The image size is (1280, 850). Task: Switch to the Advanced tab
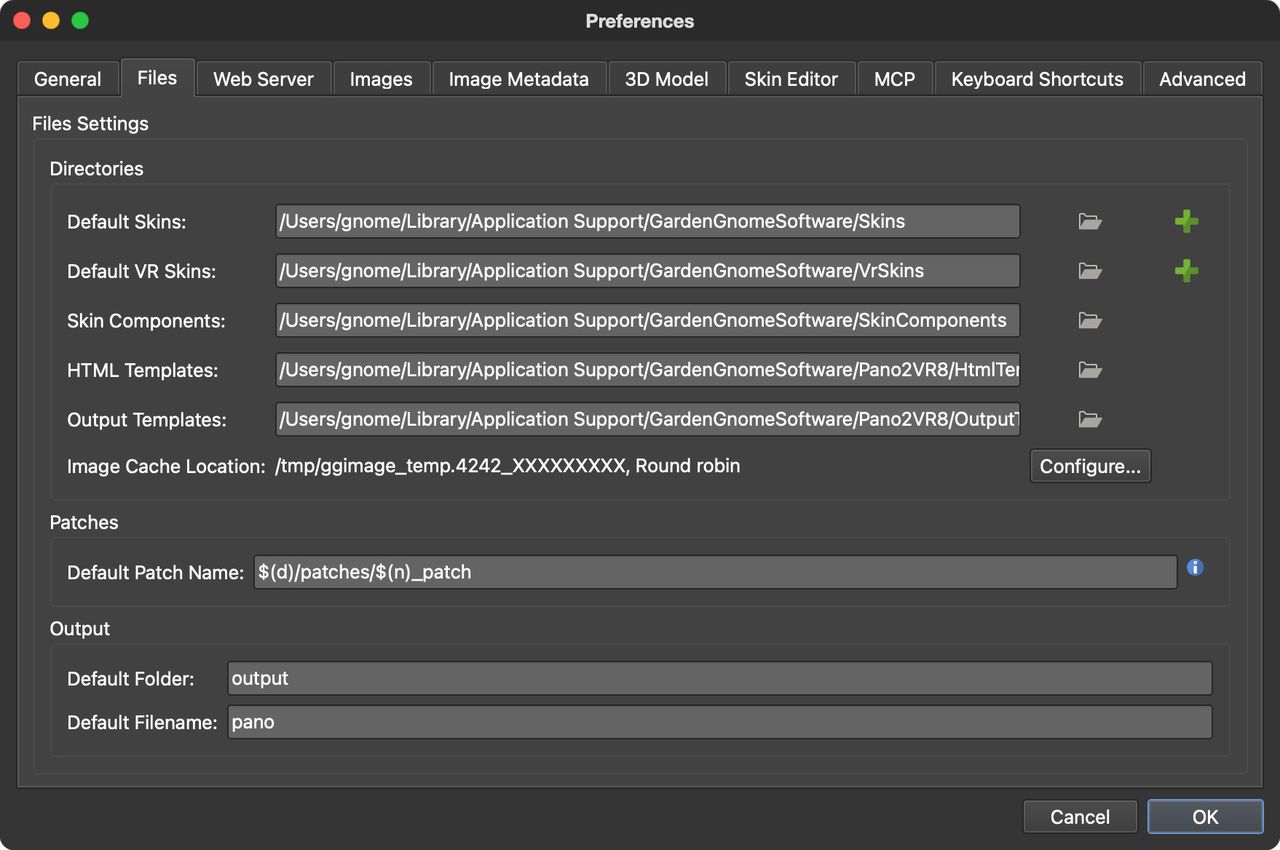[x=1202, y=79]
